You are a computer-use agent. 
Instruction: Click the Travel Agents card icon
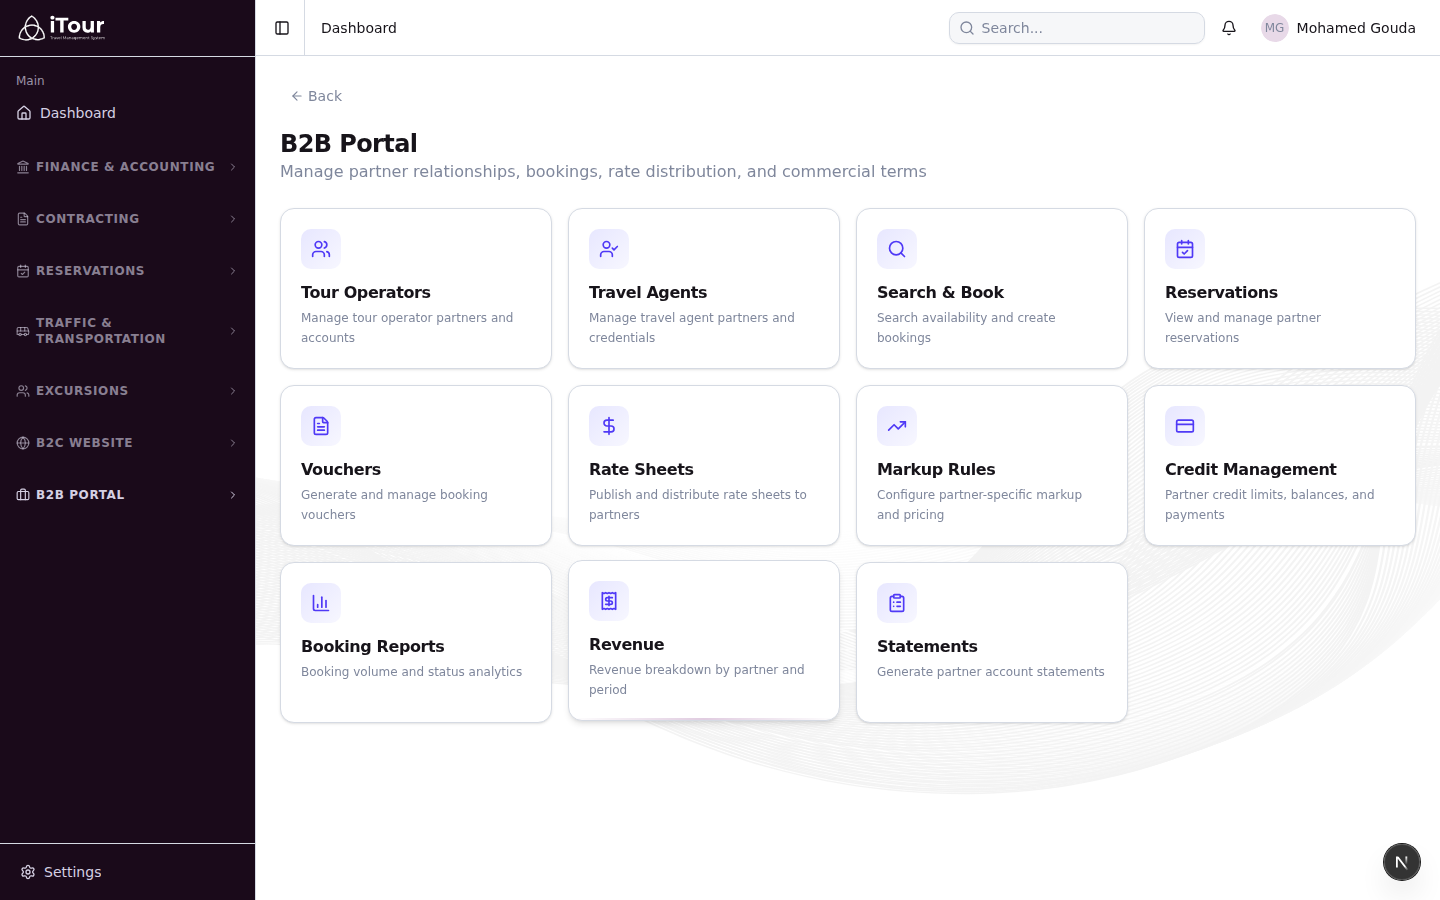pos(609,249)
